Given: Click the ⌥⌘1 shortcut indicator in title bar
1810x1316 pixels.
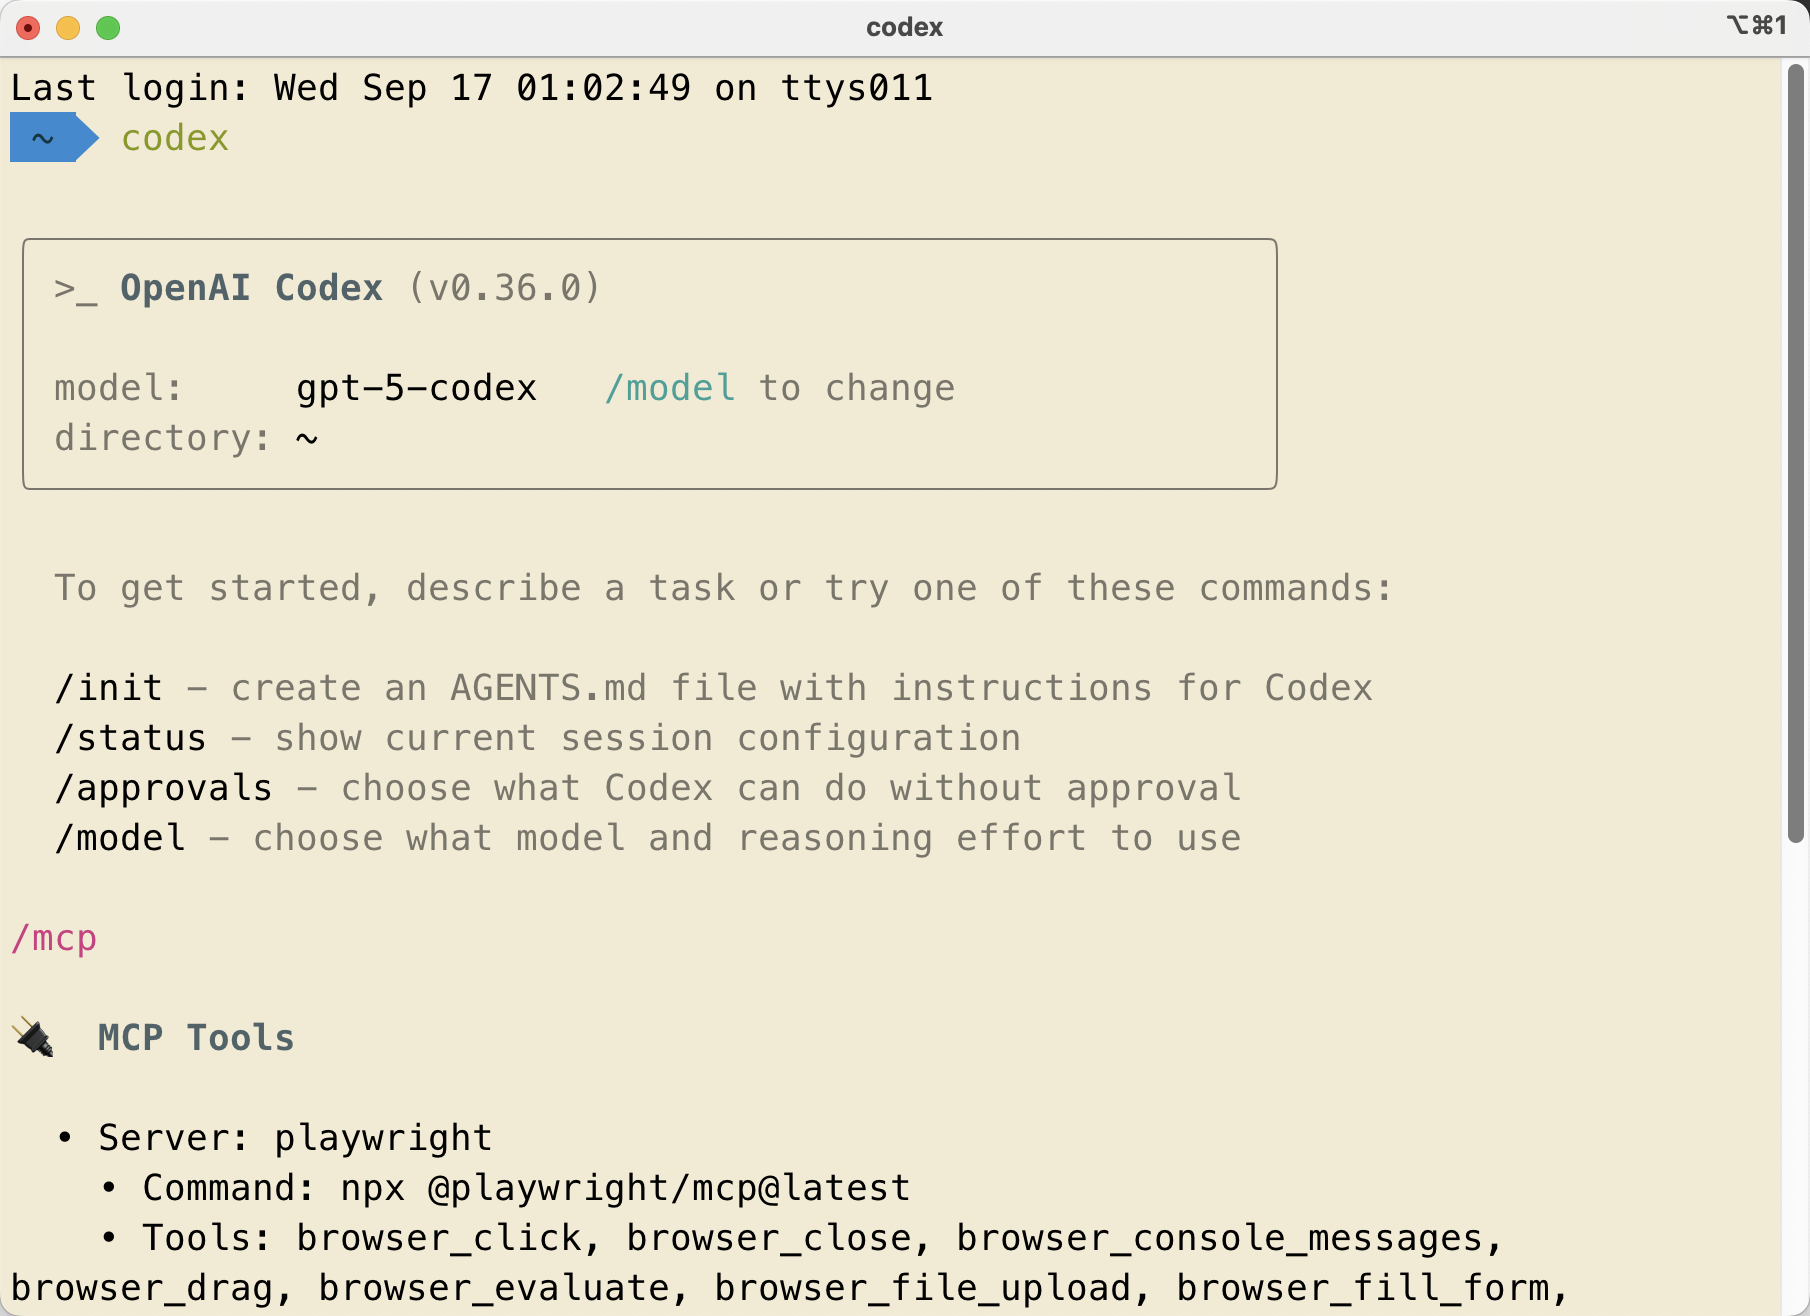Looking at the screenshot, I should click(x=1757, y=26).
